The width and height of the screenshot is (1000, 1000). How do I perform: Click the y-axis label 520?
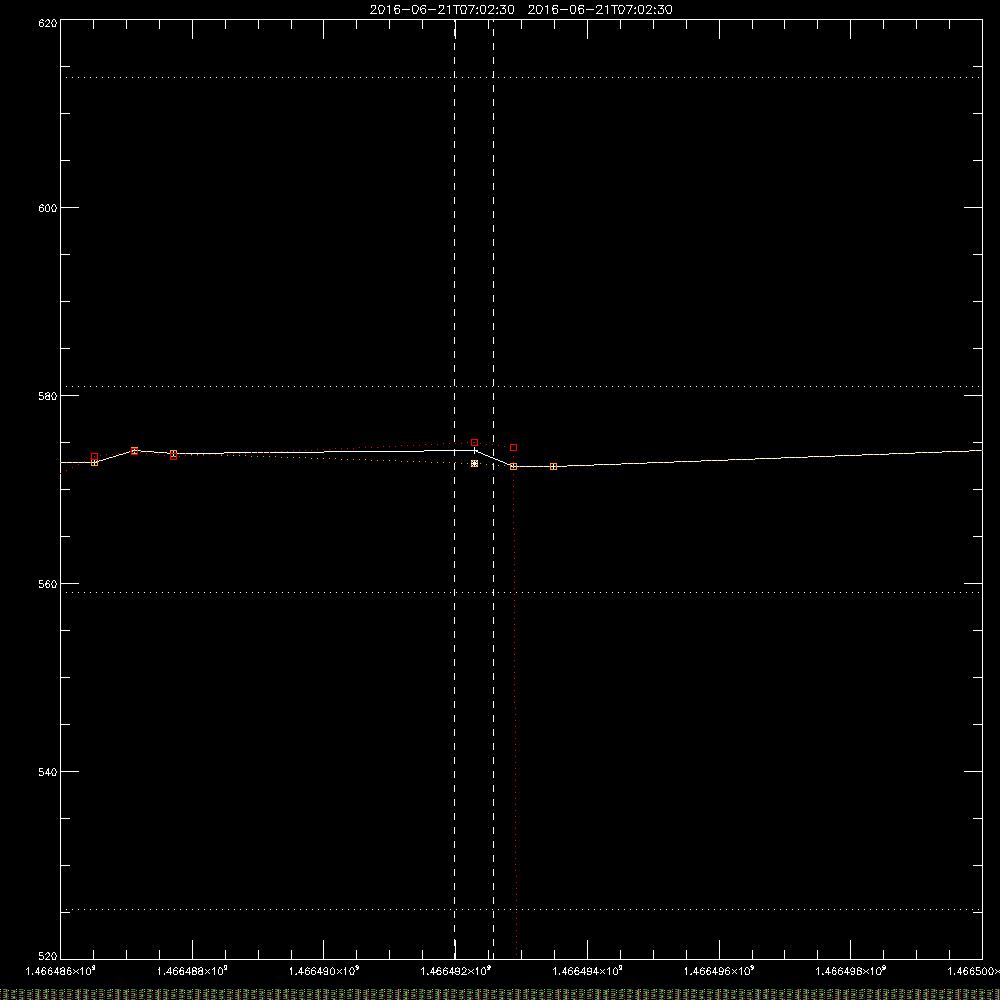48,957
